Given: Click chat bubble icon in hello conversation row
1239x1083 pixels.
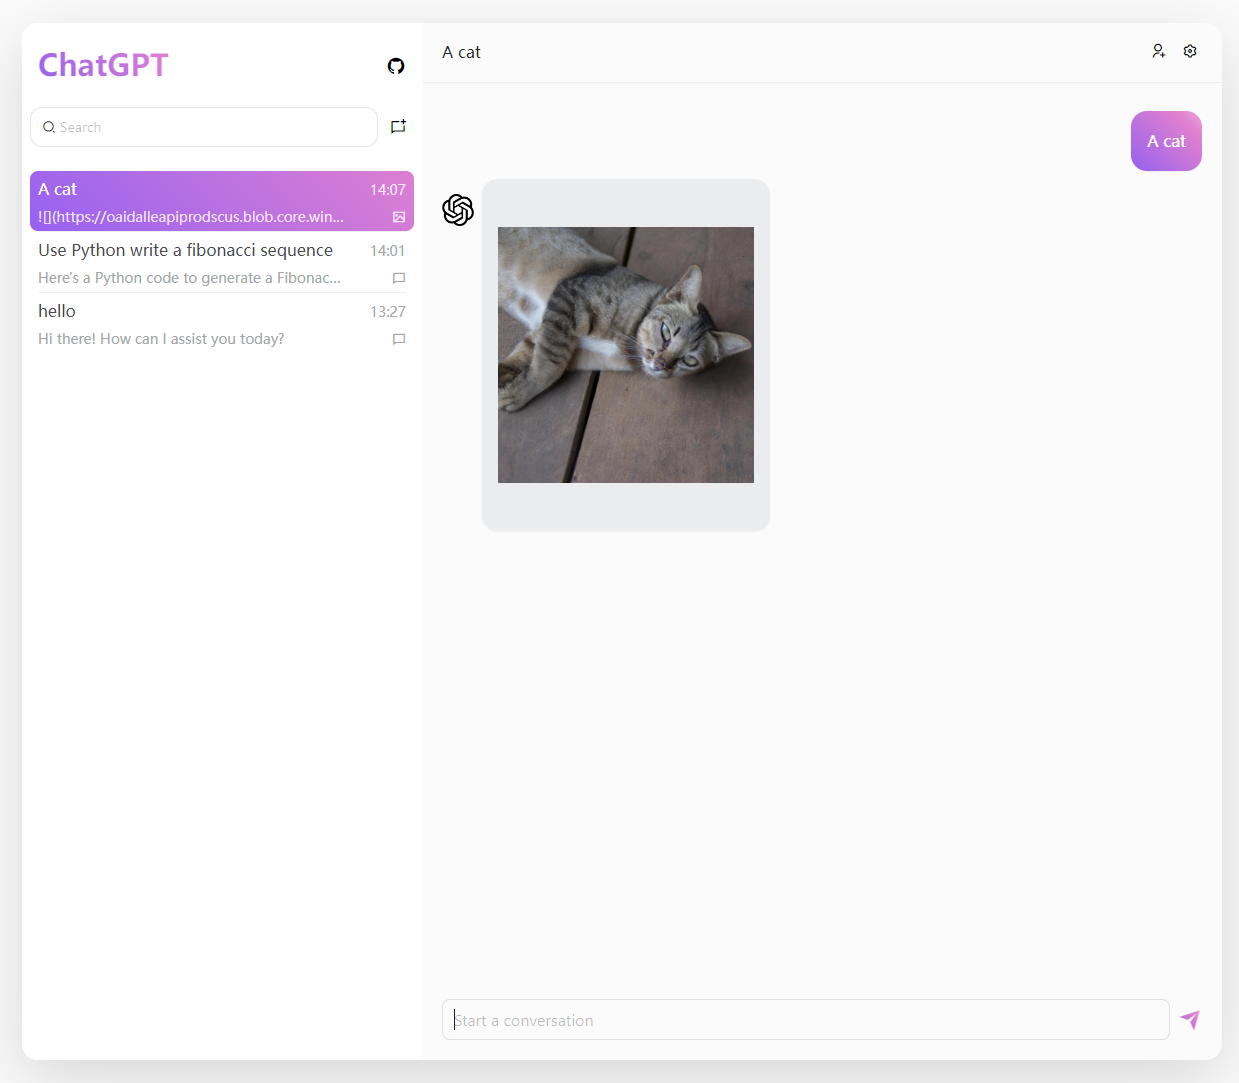Looking at the screenshot, I should [399, 339].
